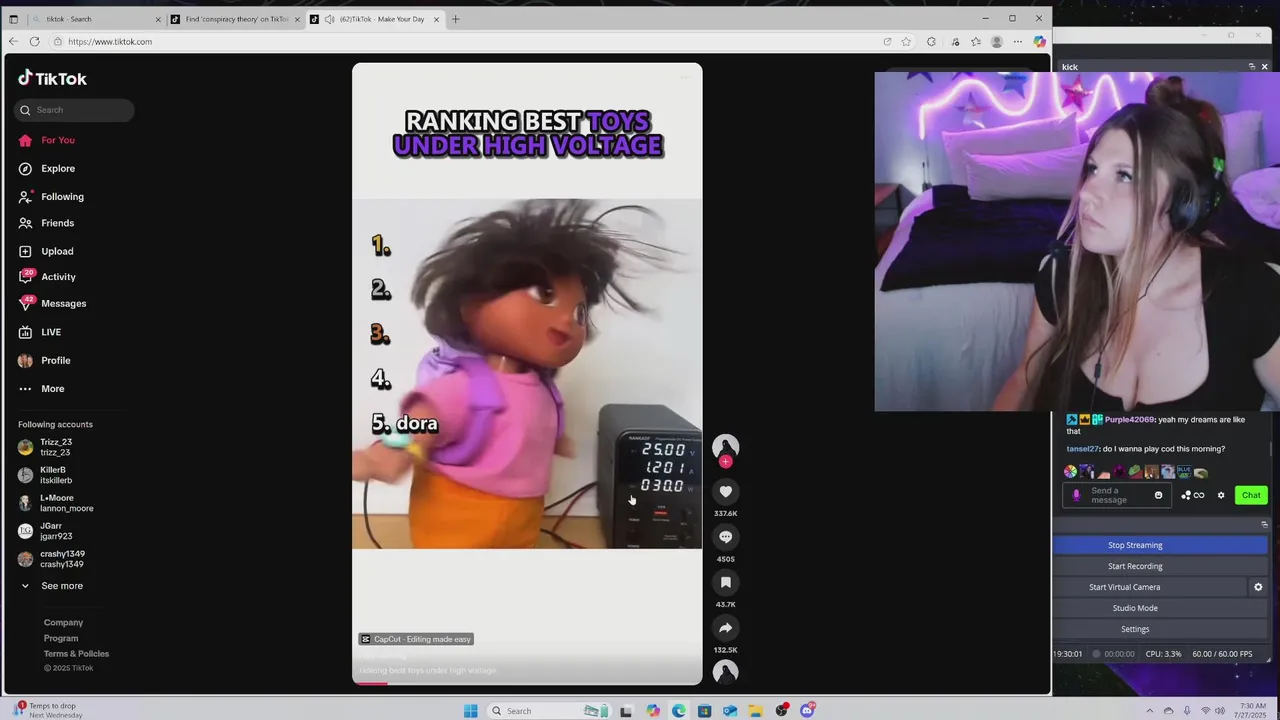Click the Activity icon with notification badge
1280x720 pixels.
(x=25, y=277)
